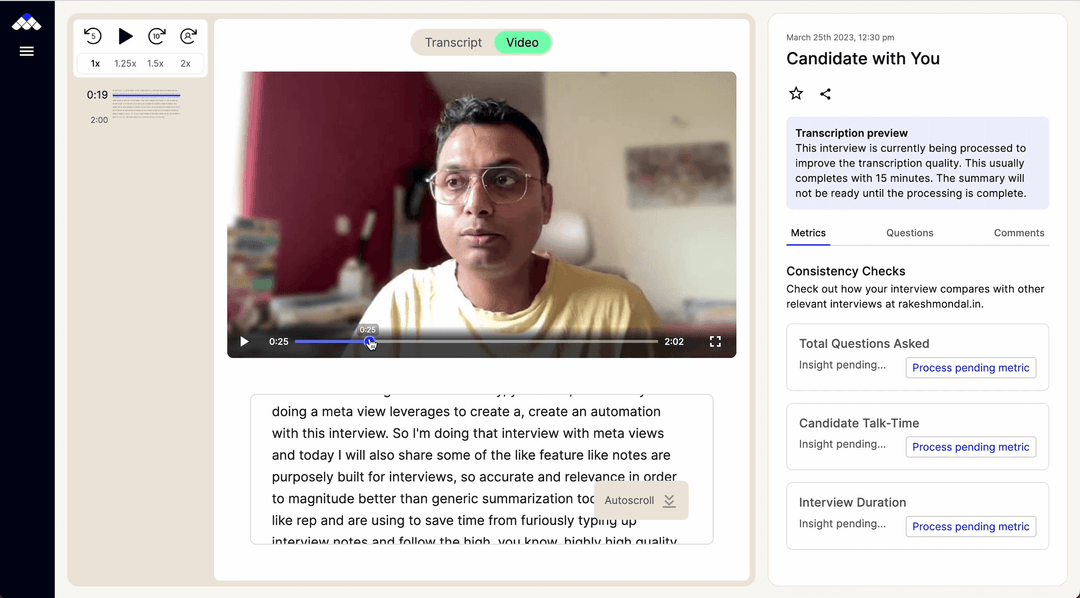This screenshot has width=1080, height=598.
Task: Star this interview as favorite
Action: (796, 93)
